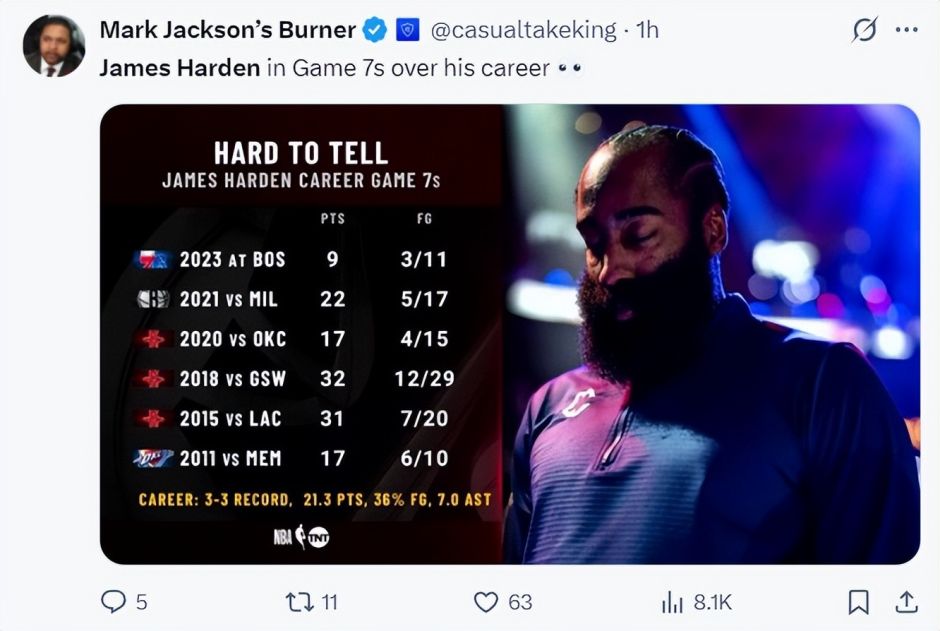Like the tweet with heart icon
940x631 pixels.
click(x=486, y=602)
